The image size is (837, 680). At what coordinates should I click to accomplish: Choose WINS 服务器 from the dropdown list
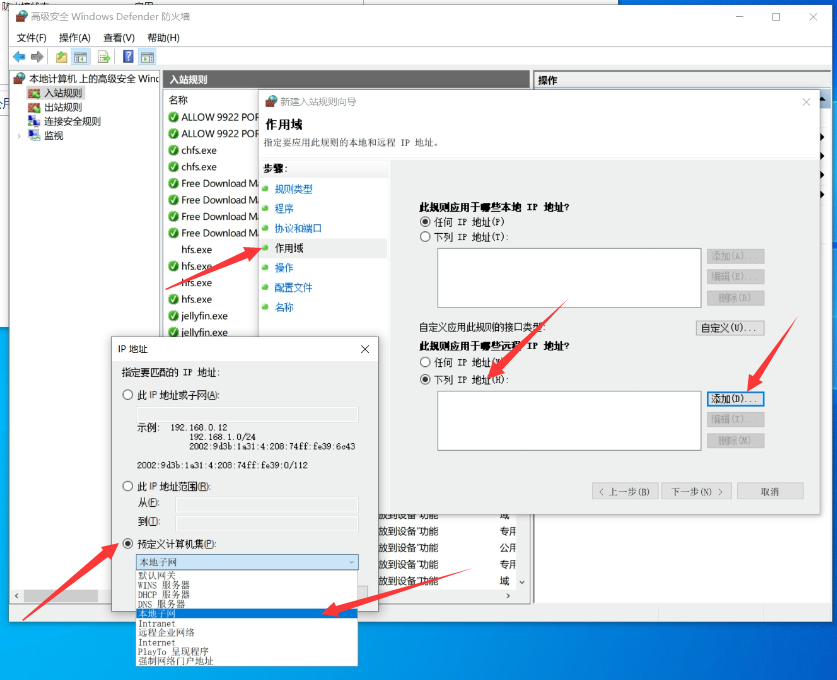(x=247, y=585)
